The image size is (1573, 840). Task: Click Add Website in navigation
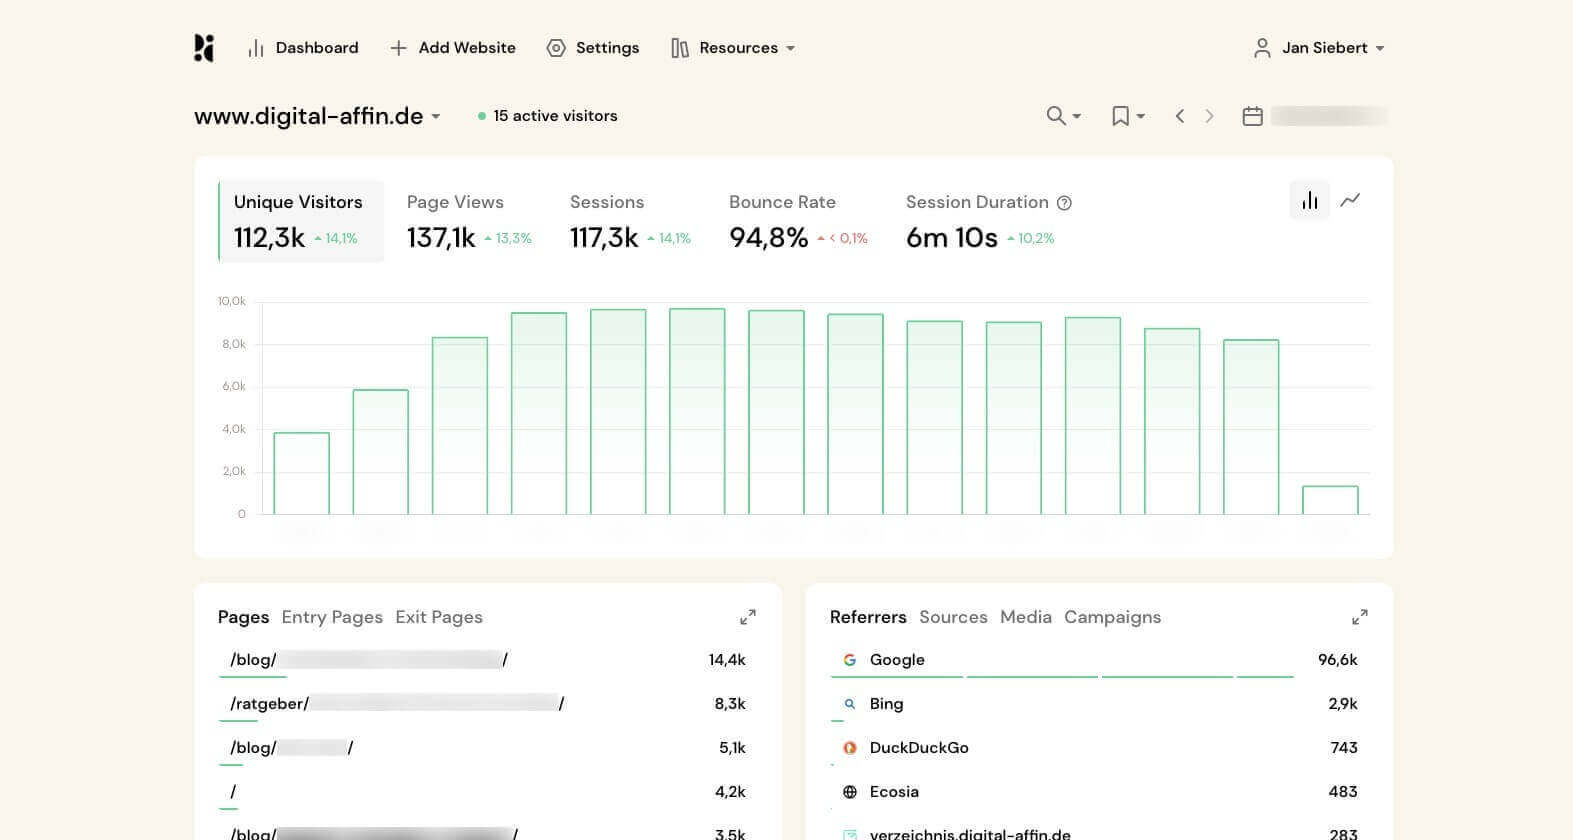point(453,48)
